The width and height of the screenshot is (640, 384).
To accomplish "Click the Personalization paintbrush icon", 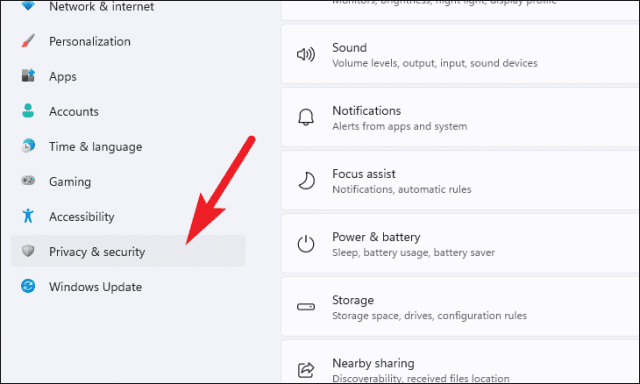I will 28,41.
